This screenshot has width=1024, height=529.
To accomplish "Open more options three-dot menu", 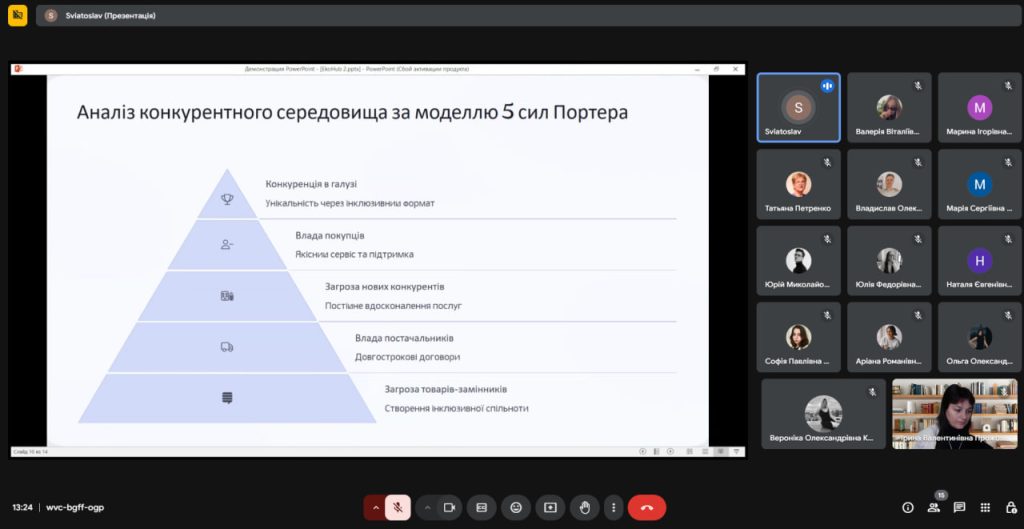I will point(613,507).
